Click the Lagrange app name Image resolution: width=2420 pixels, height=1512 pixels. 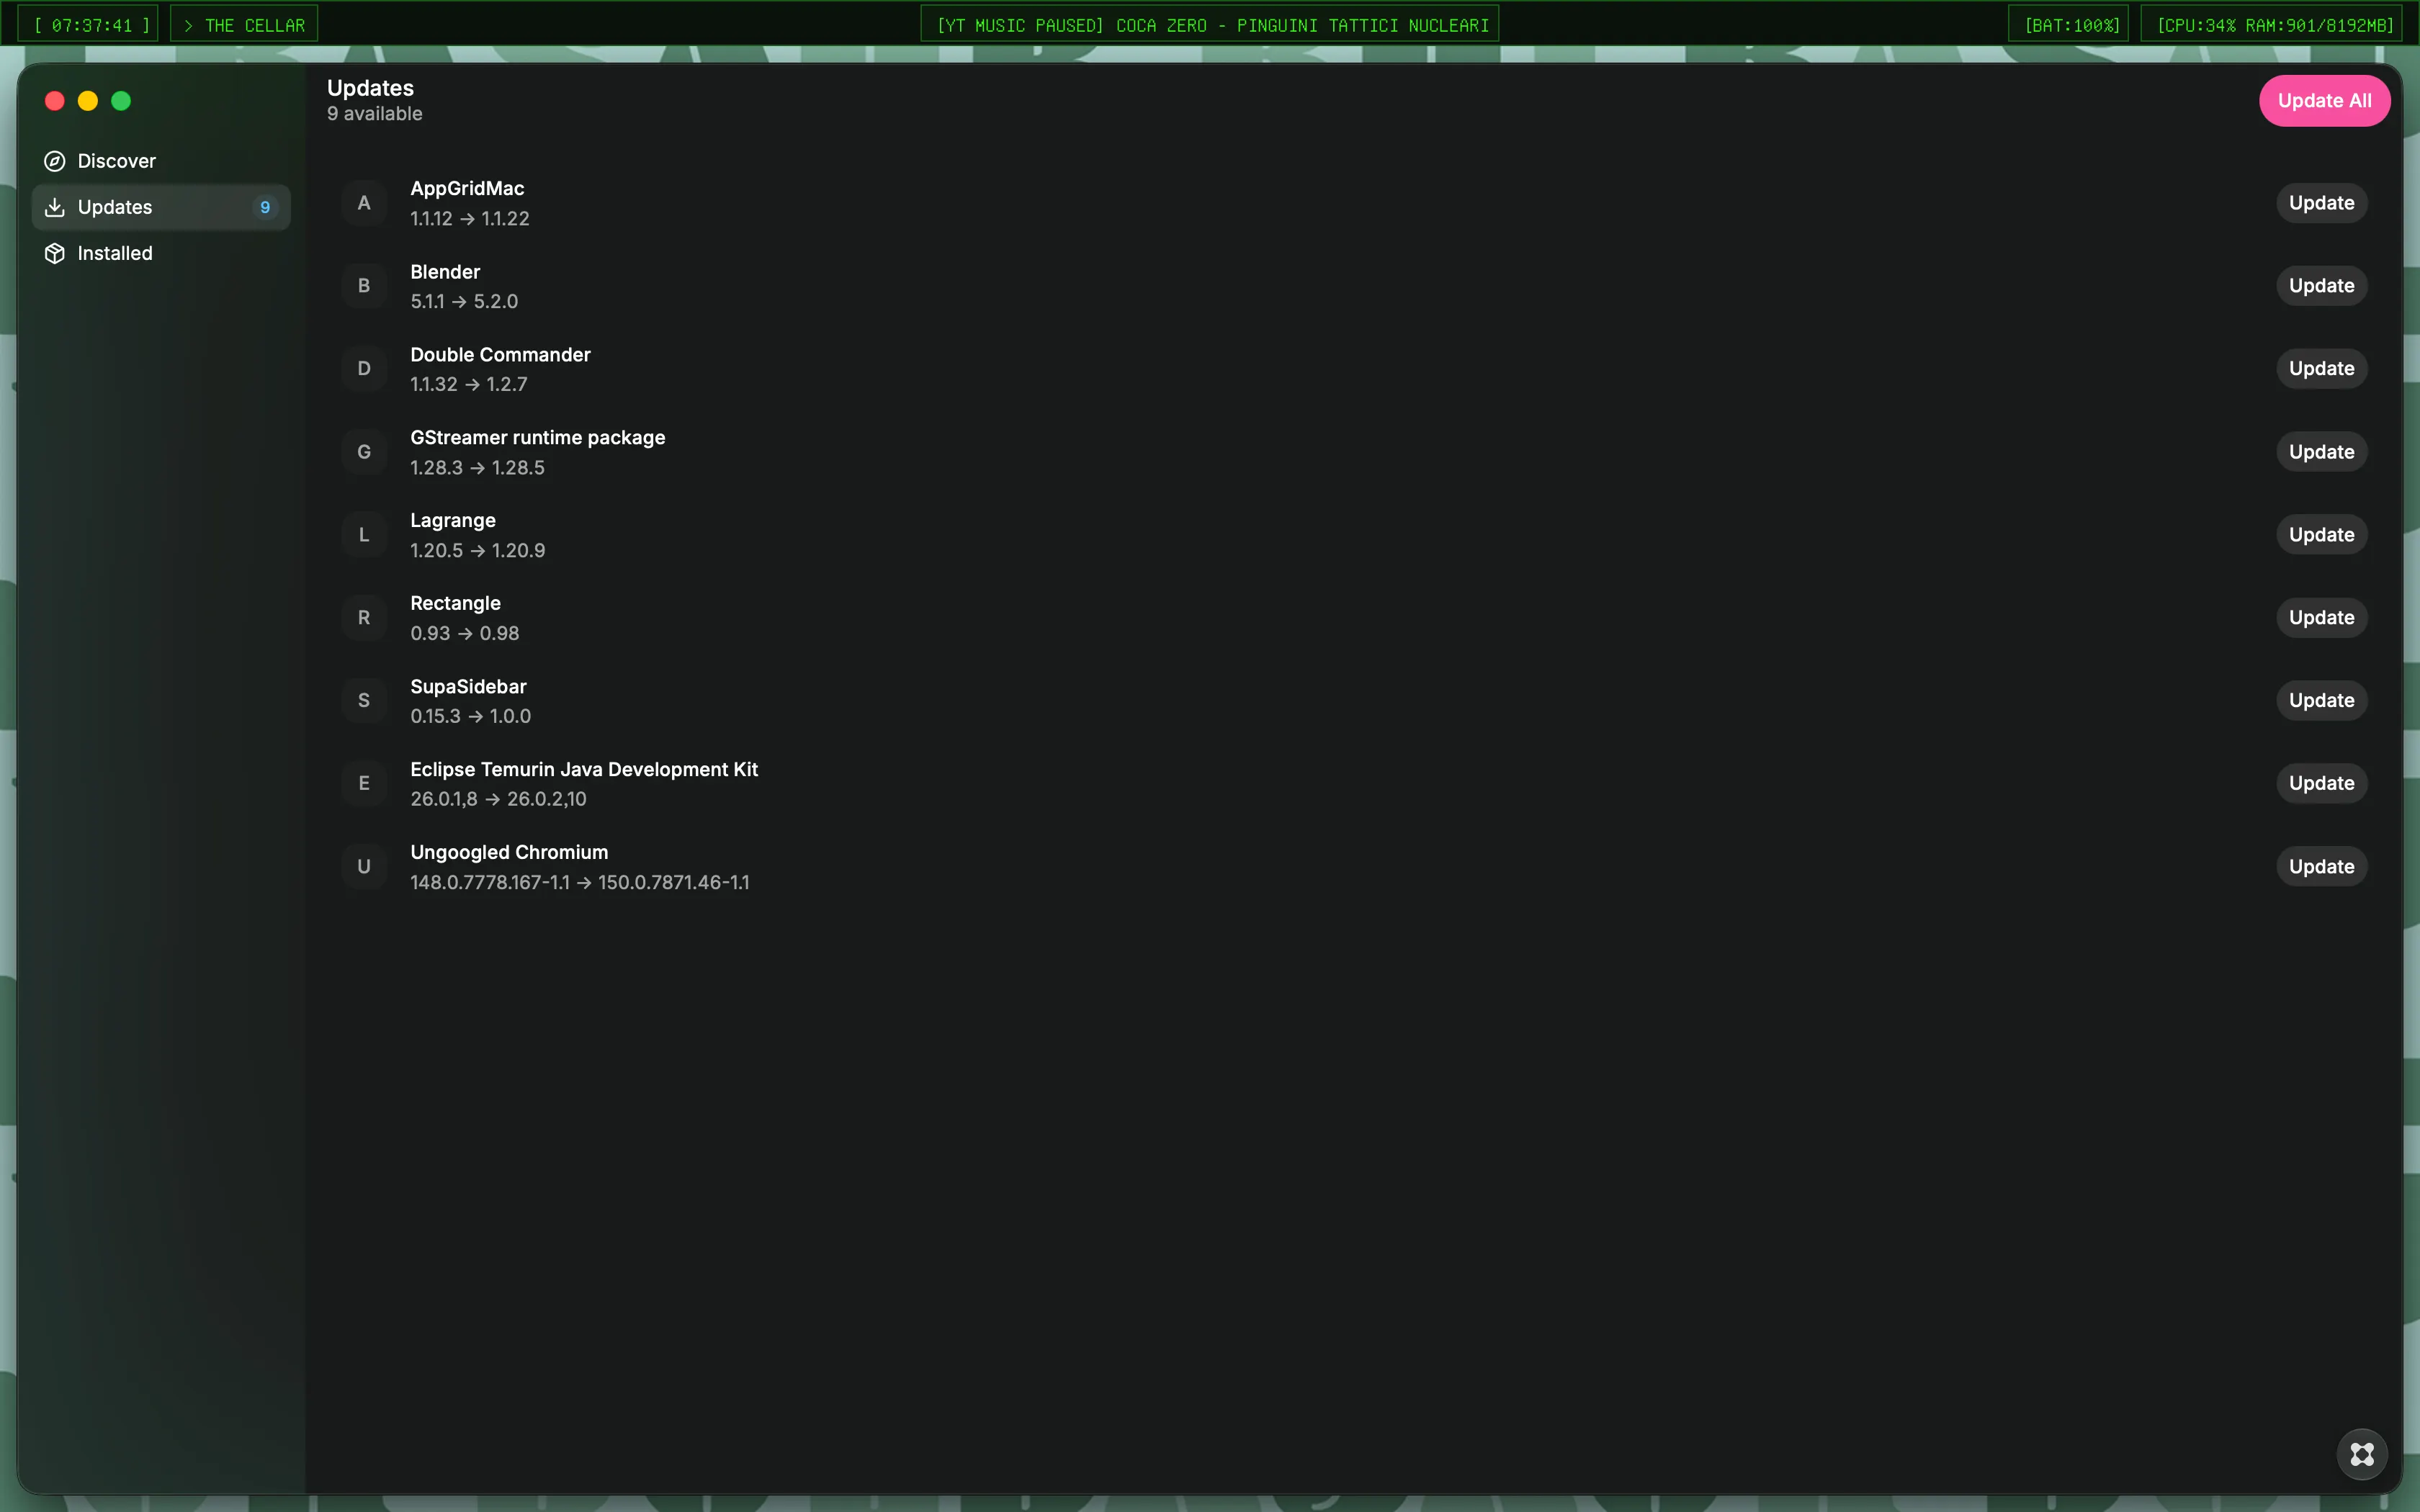click(x=453, y=521)
